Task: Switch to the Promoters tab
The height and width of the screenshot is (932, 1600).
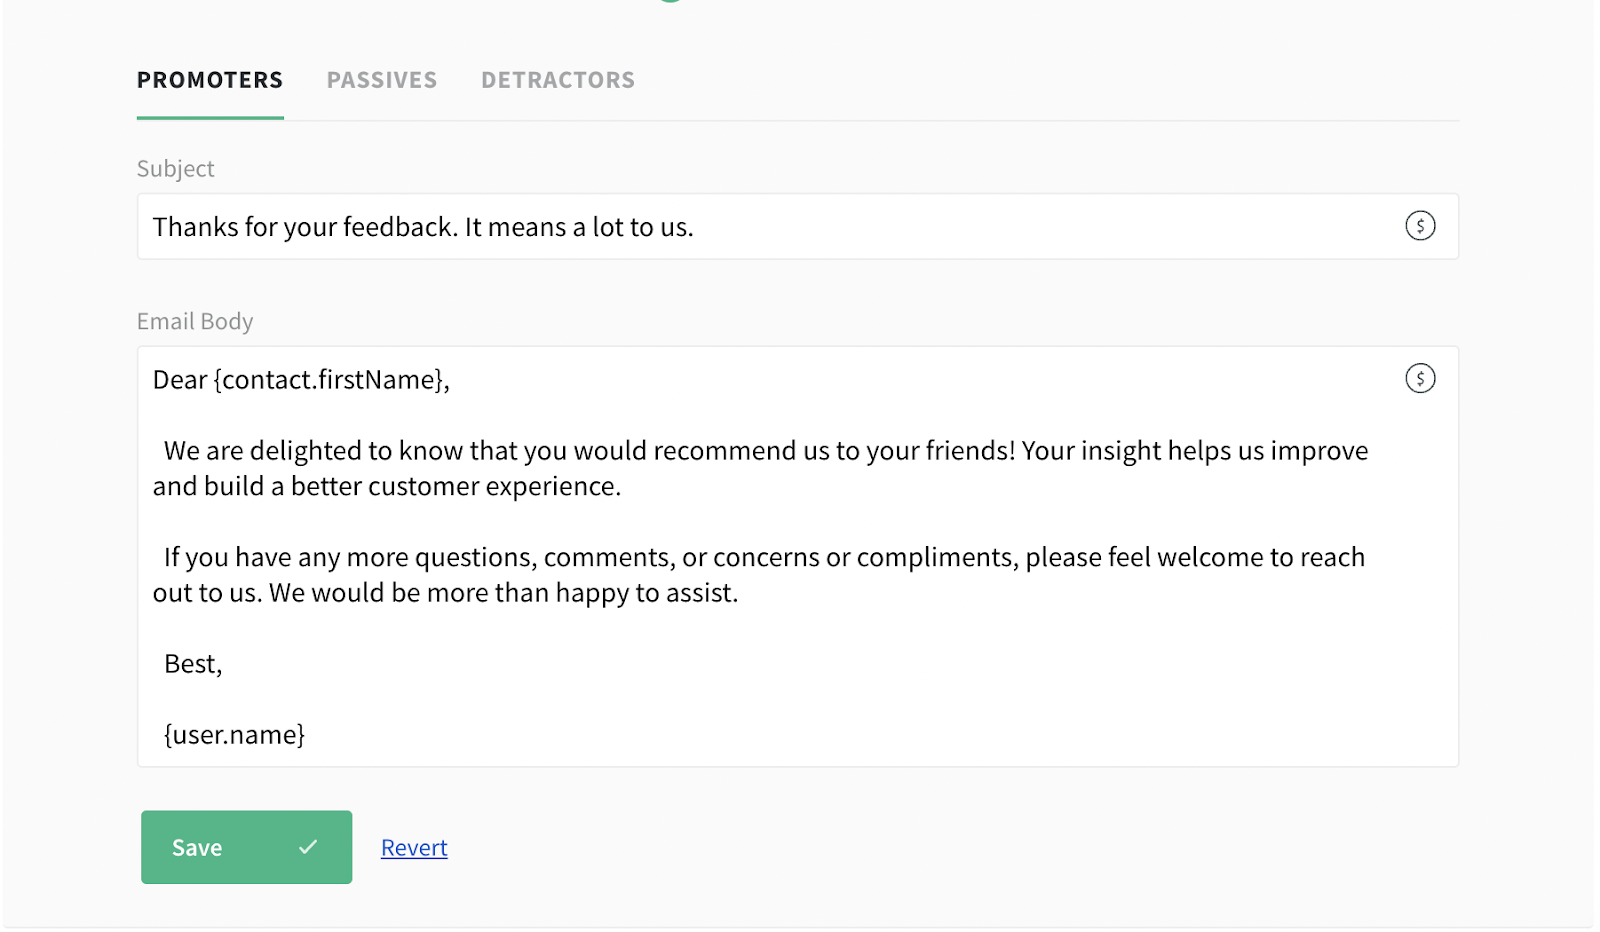Action: coord(210,80)
